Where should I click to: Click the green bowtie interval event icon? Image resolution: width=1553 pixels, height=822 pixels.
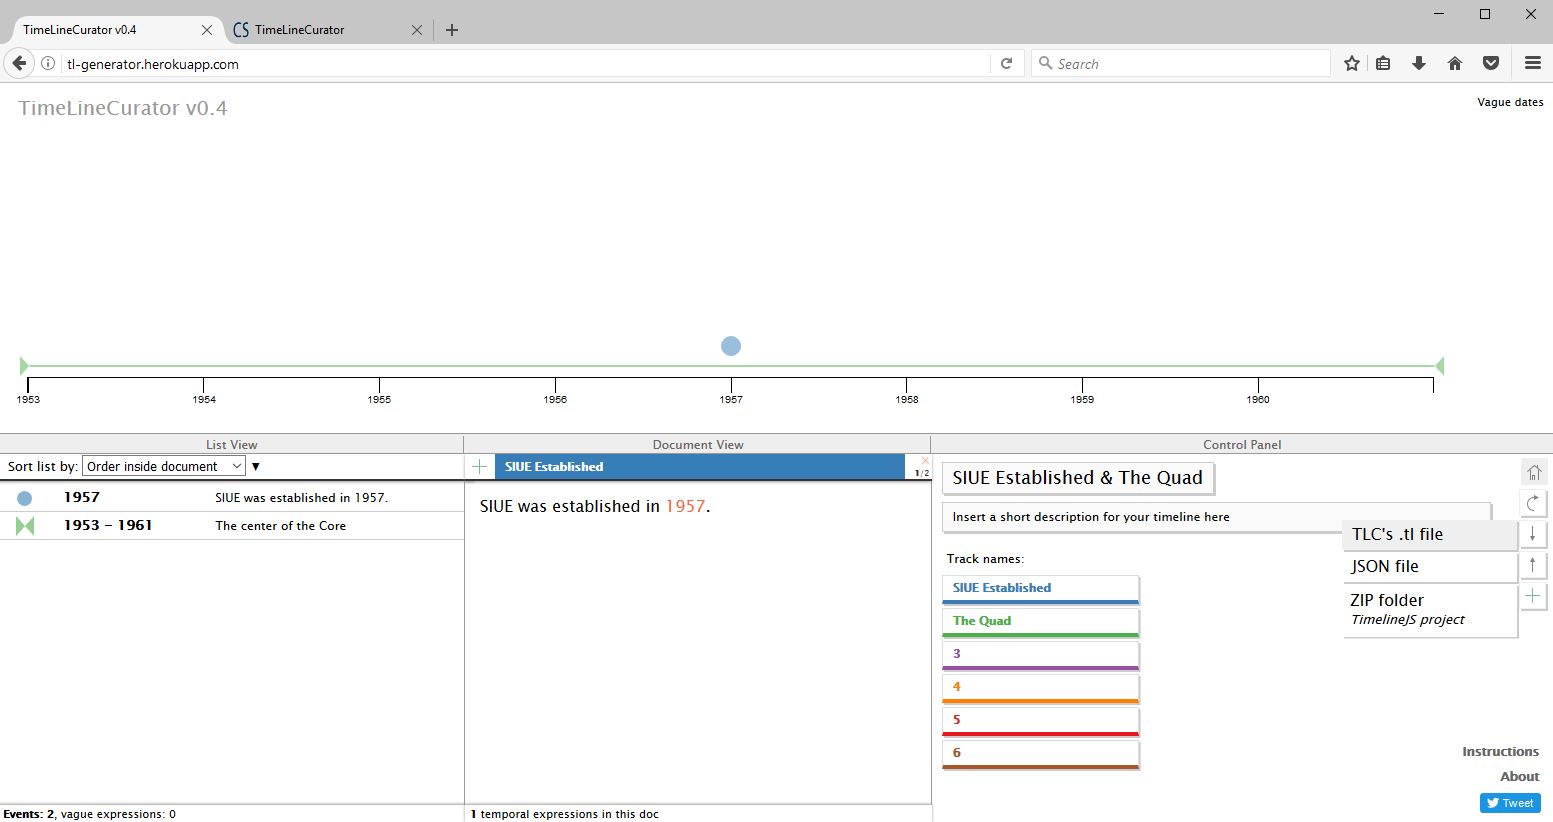(x=25, y=526)
